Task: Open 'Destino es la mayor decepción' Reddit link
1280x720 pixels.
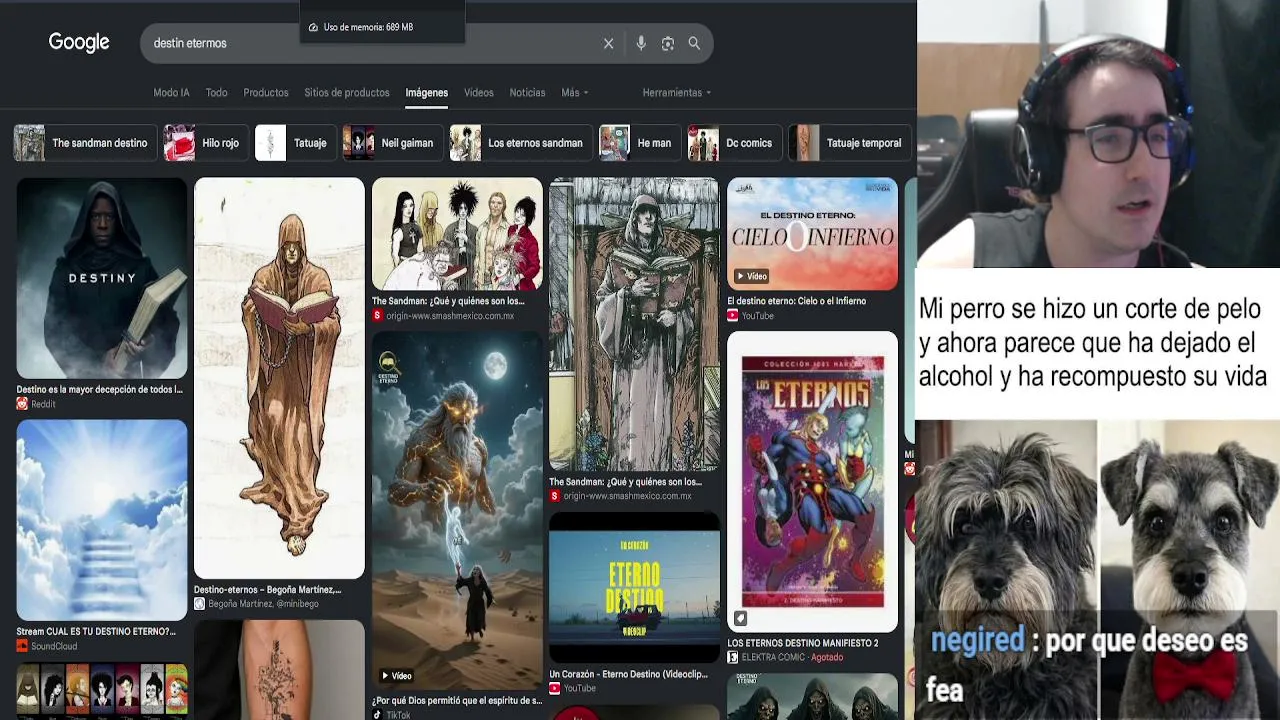Action: pos(99,390)
